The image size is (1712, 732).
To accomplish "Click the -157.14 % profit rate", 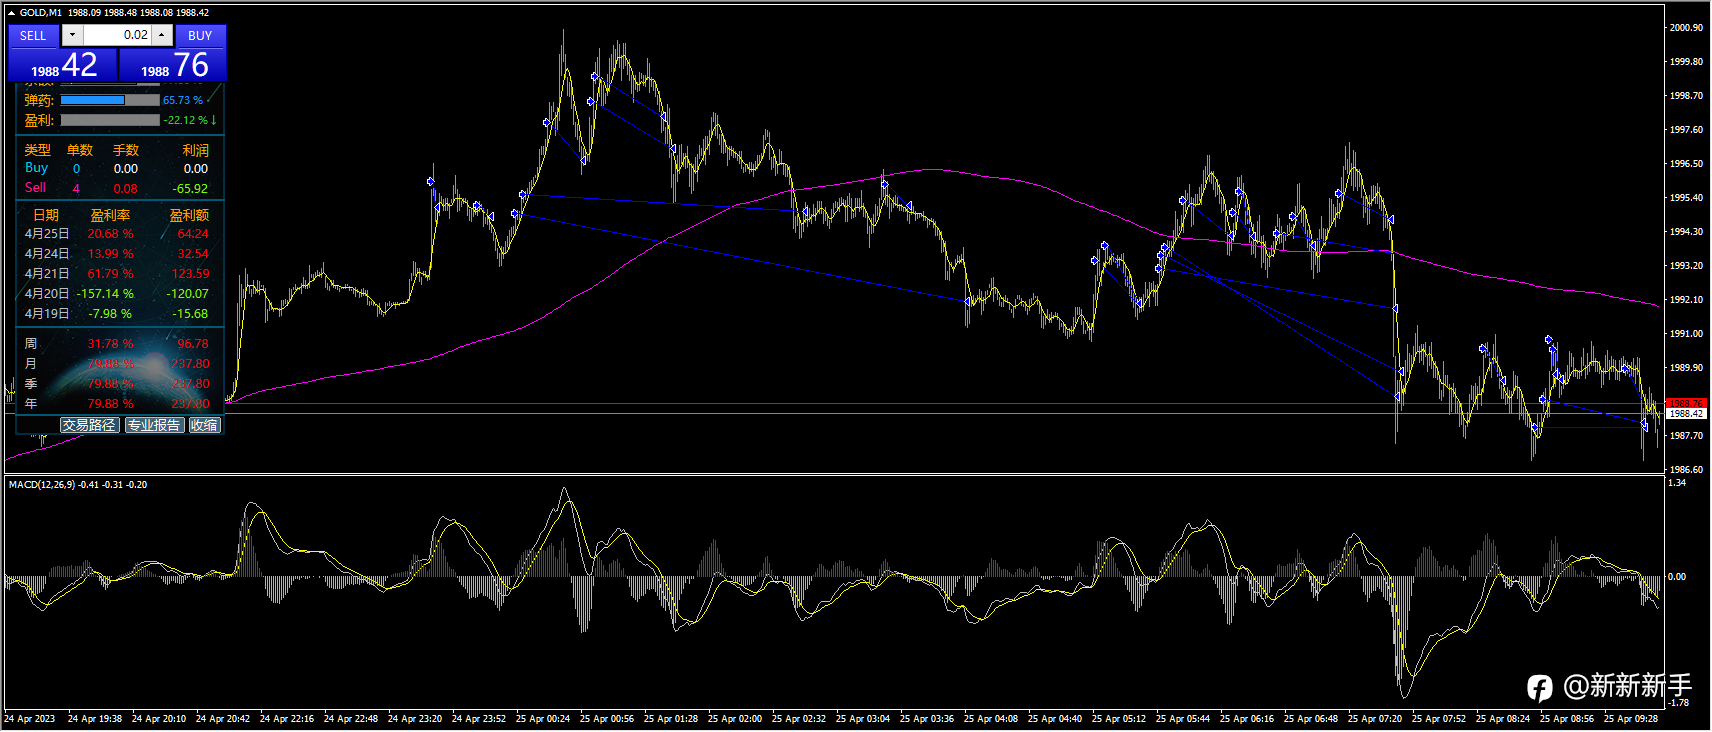I will pyautogui.click(x=105, y=294).
